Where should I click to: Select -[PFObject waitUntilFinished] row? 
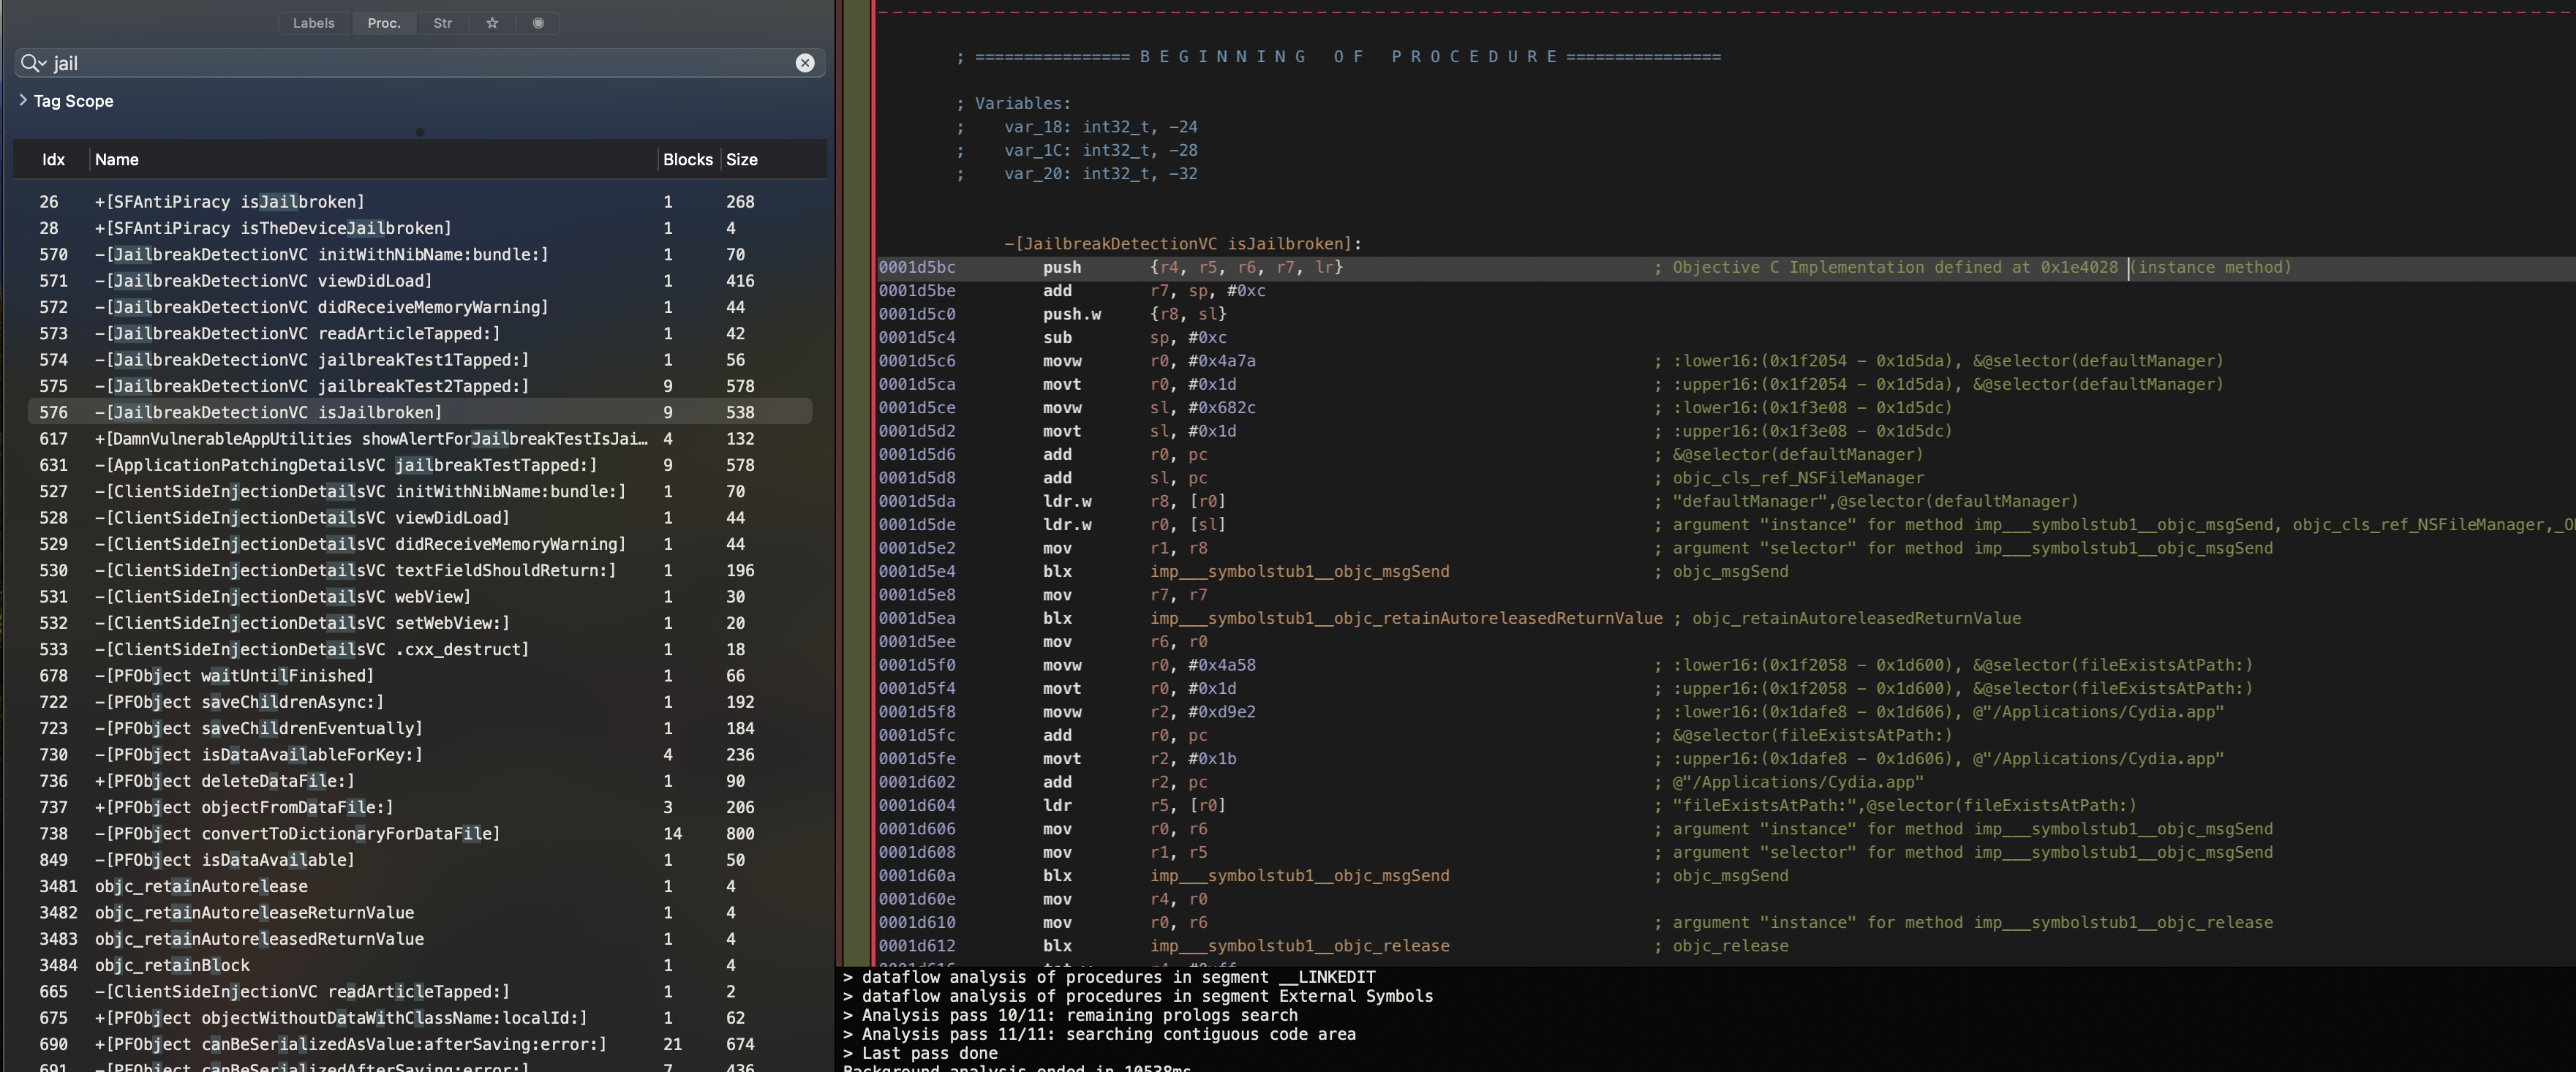click(420, 676)
